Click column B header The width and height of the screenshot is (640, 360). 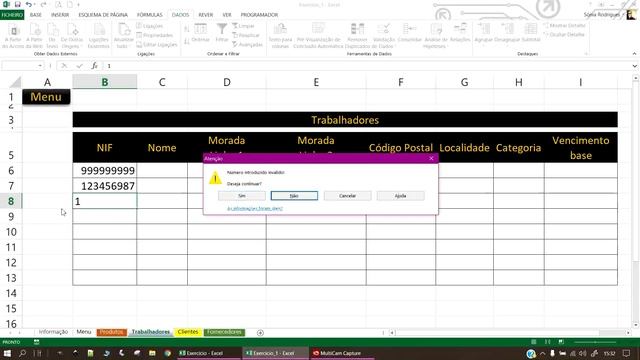(x=105, y=82)
